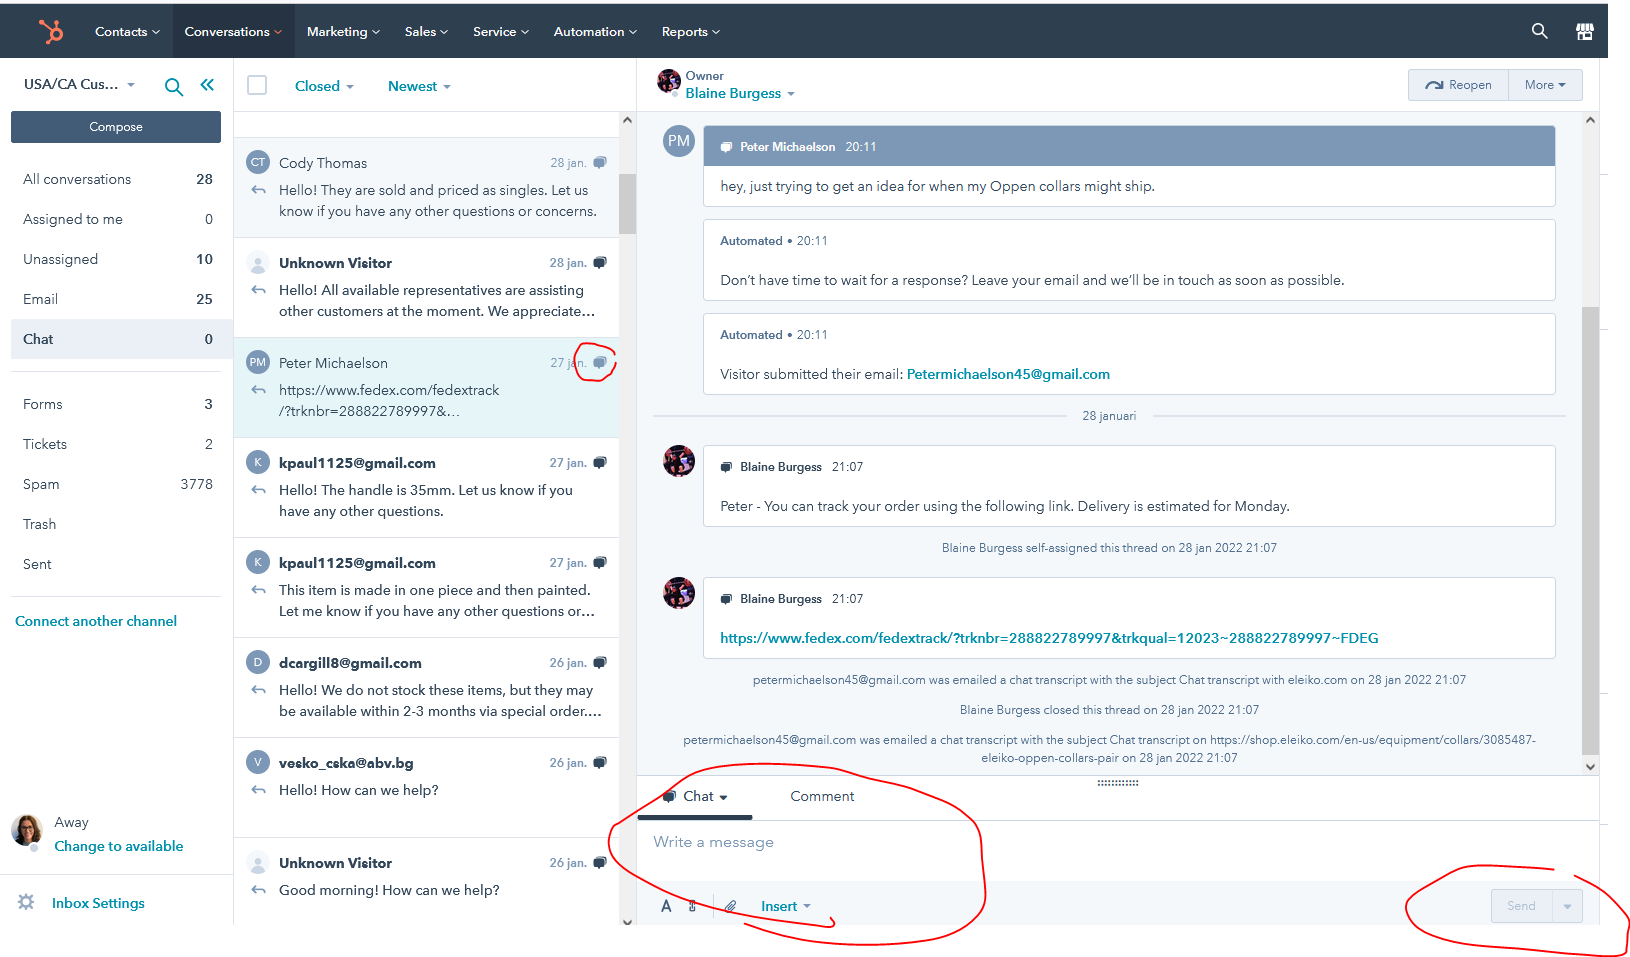This screenshot has height=957, width=1630.
Task: Click the conversation thread vertical scrollbar
Action: point(1590,530)
